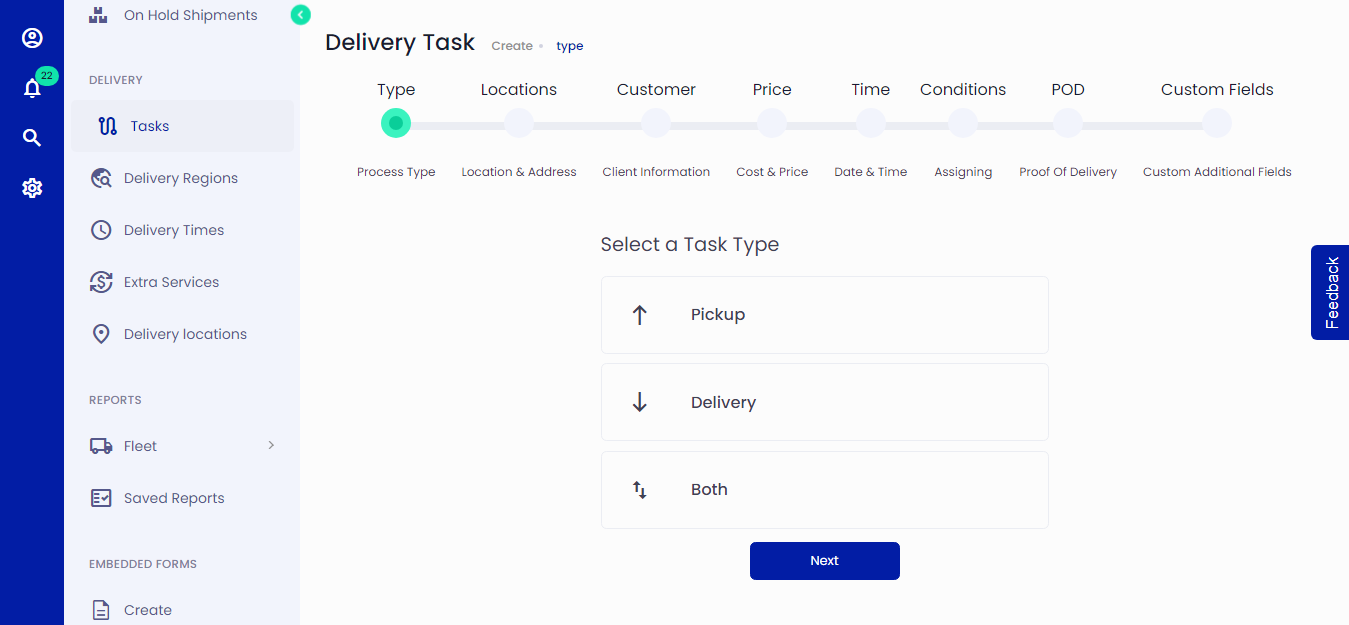Image resolution: width=1349 pixels, height=625 pixels.
Task: Click the Extra Services icon
Action: click(x=100, y=281)
